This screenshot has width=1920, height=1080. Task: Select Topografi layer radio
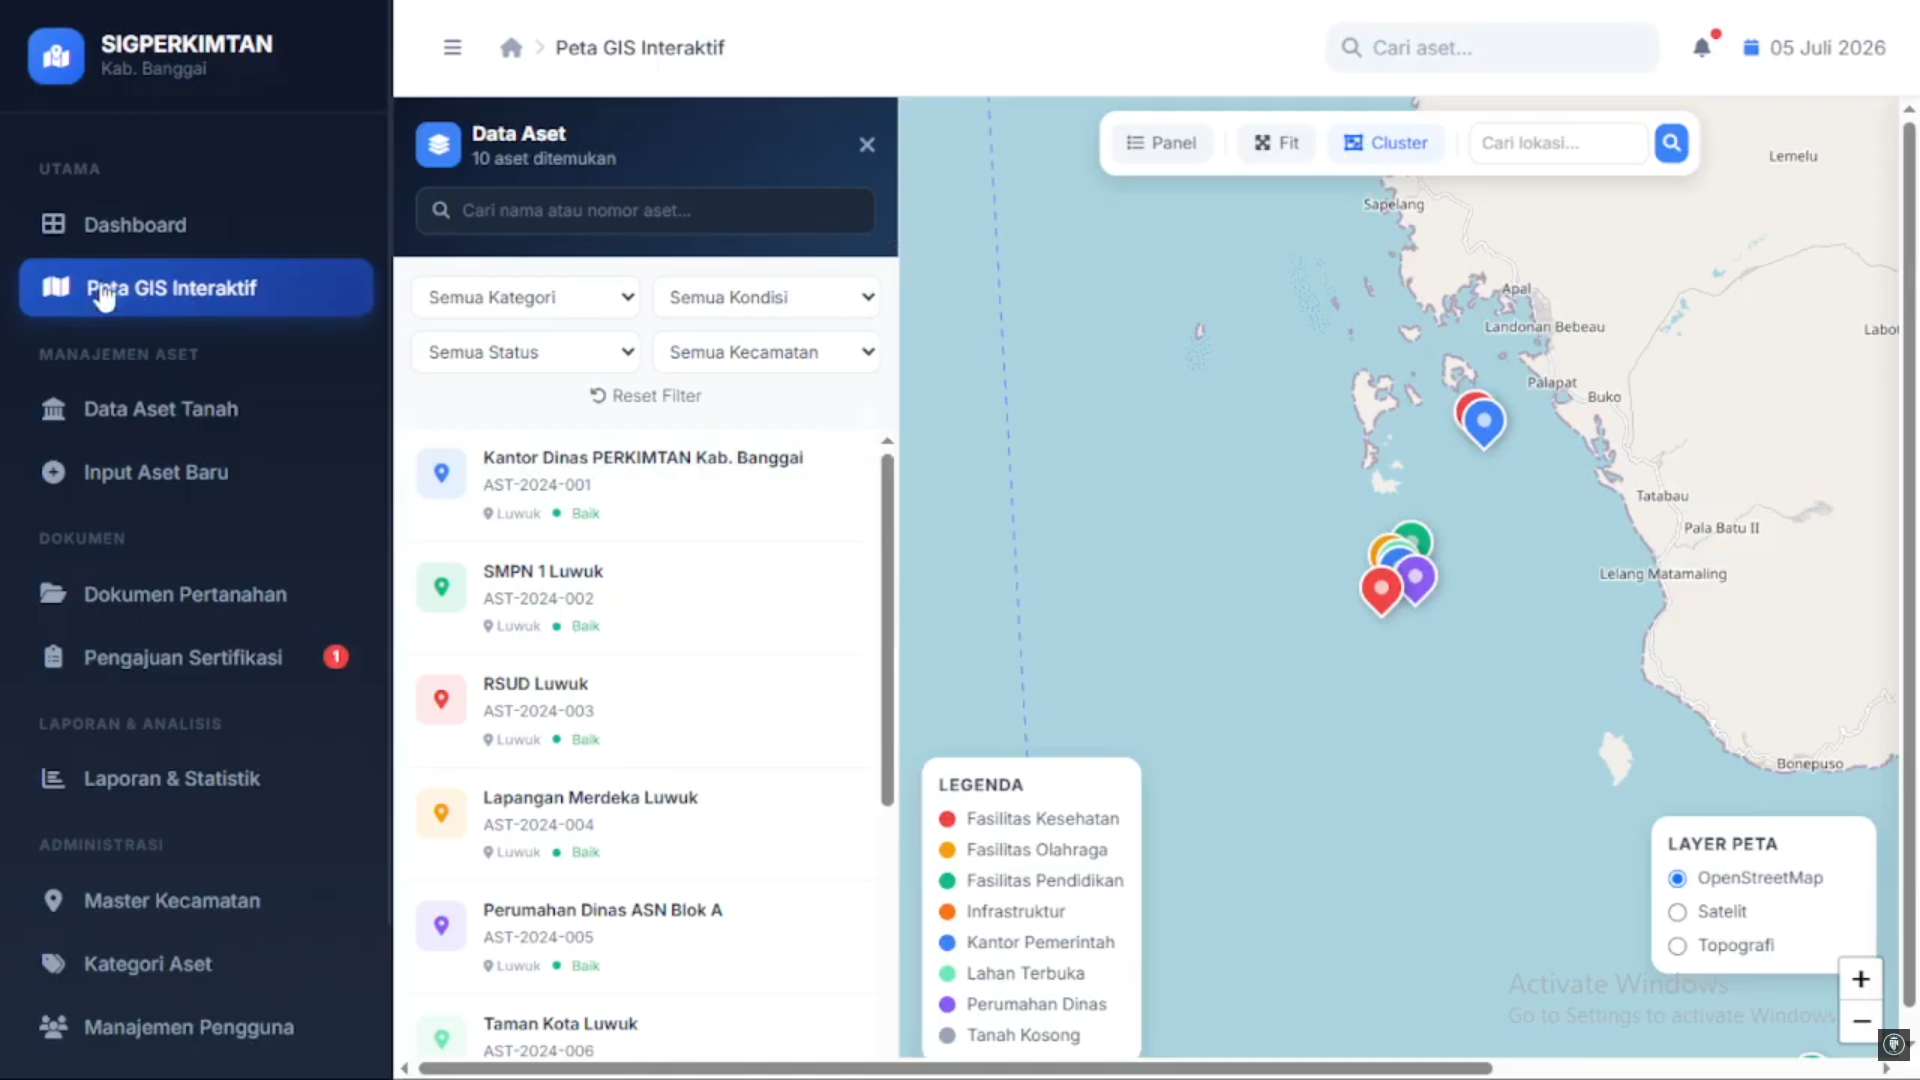tap(1677, 946)
